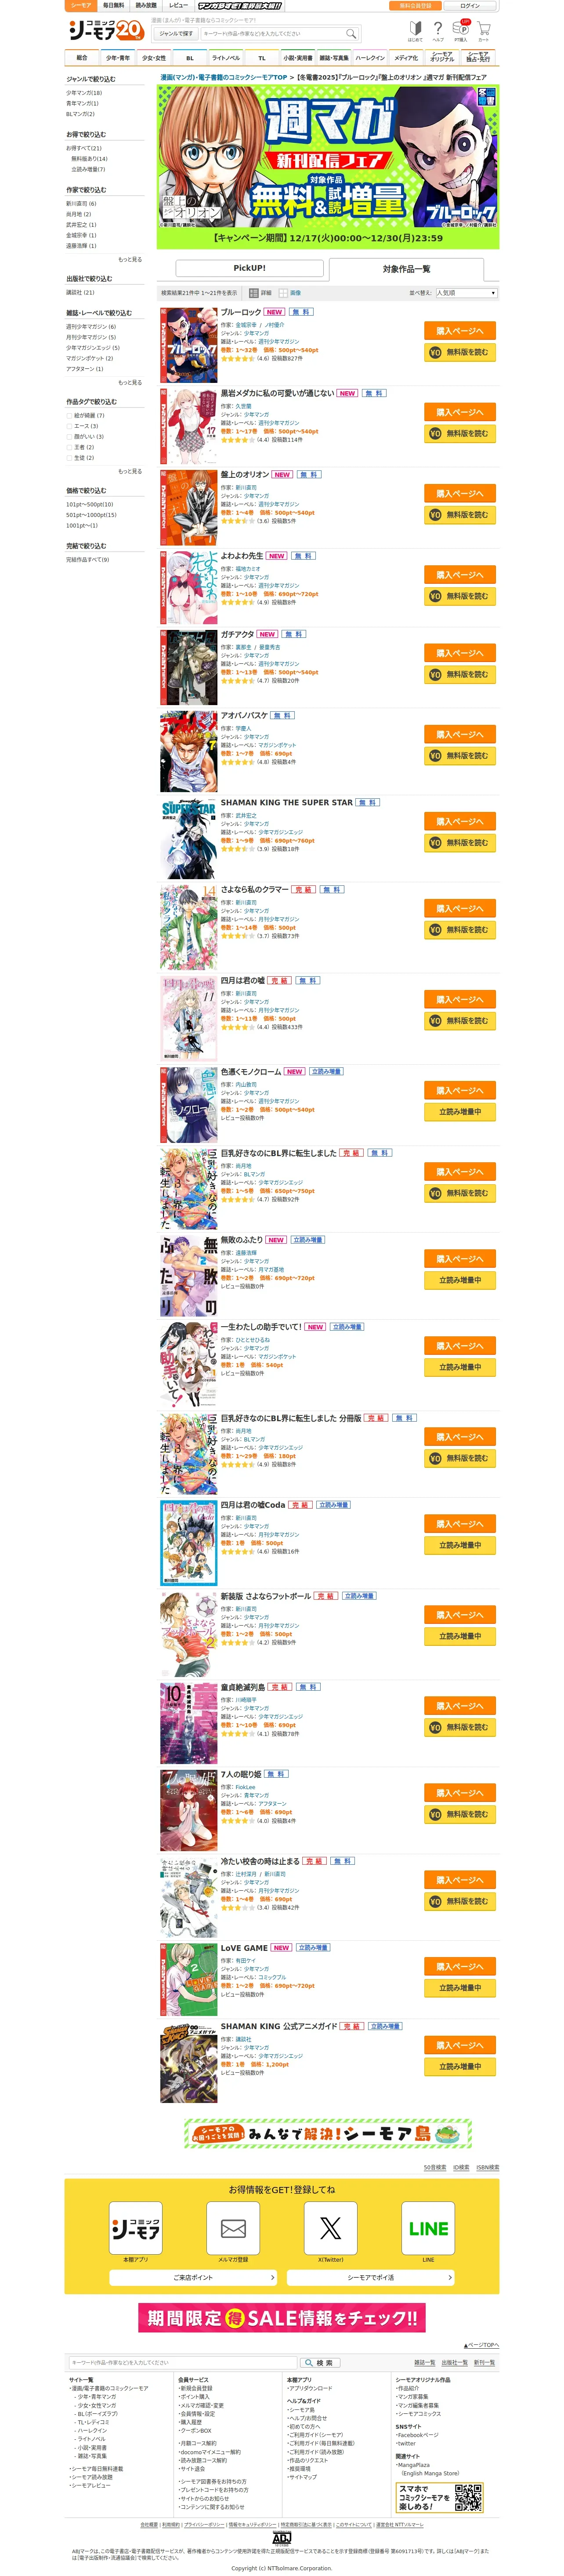Open the ヘルプ question mark icon
The image size is (564, 2576).
pos(438,30)
